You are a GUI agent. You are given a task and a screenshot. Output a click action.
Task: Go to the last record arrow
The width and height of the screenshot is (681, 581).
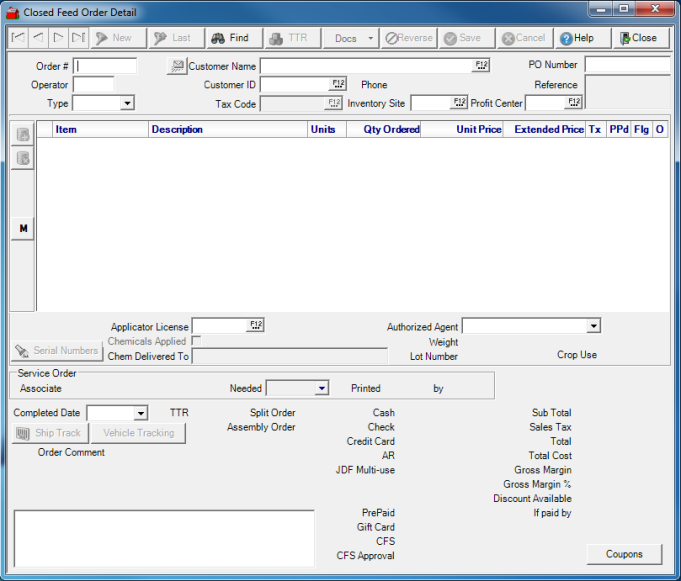(78, 38)
